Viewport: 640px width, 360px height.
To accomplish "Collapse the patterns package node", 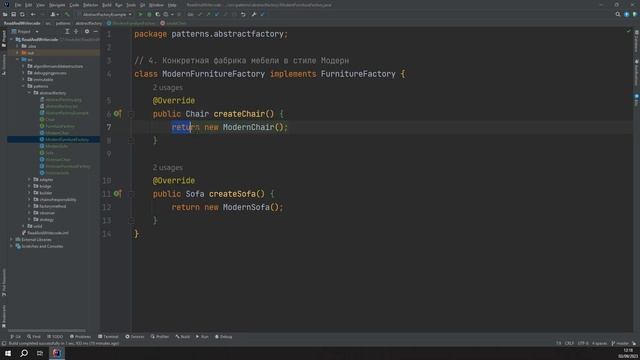I will coord(23,86).
